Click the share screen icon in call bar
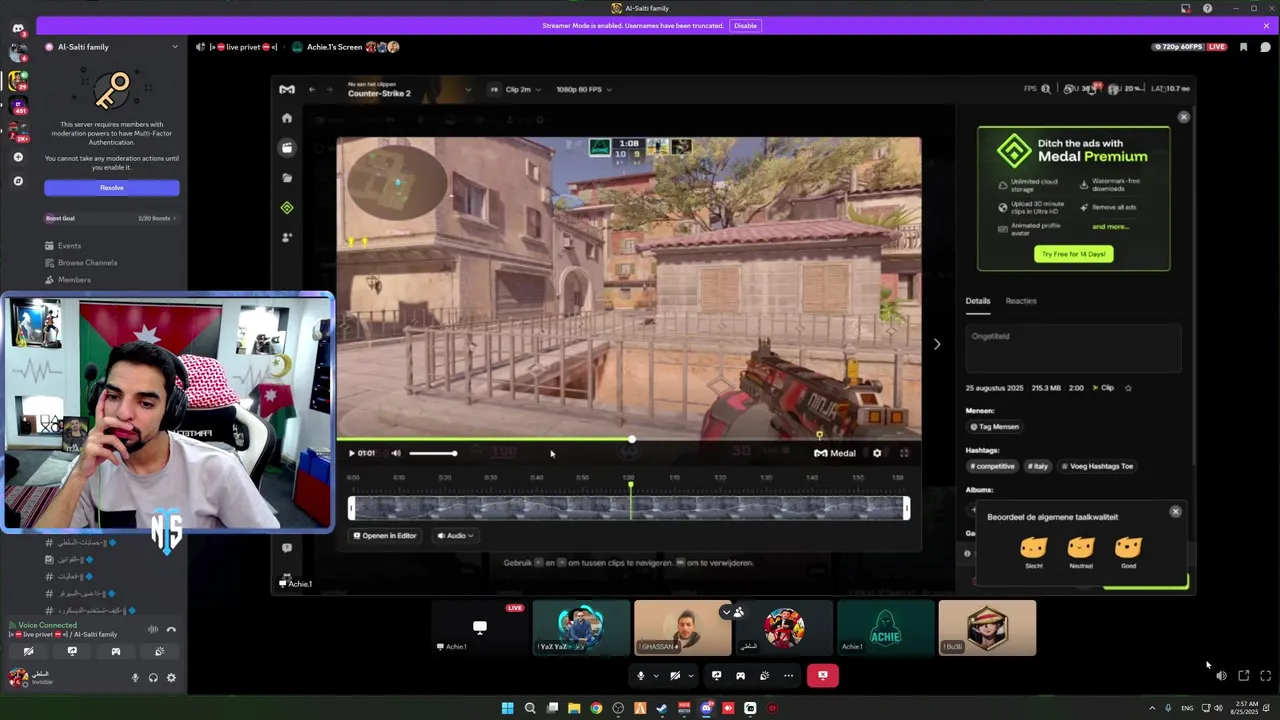 pyautogui.click(x=716, y=676)
